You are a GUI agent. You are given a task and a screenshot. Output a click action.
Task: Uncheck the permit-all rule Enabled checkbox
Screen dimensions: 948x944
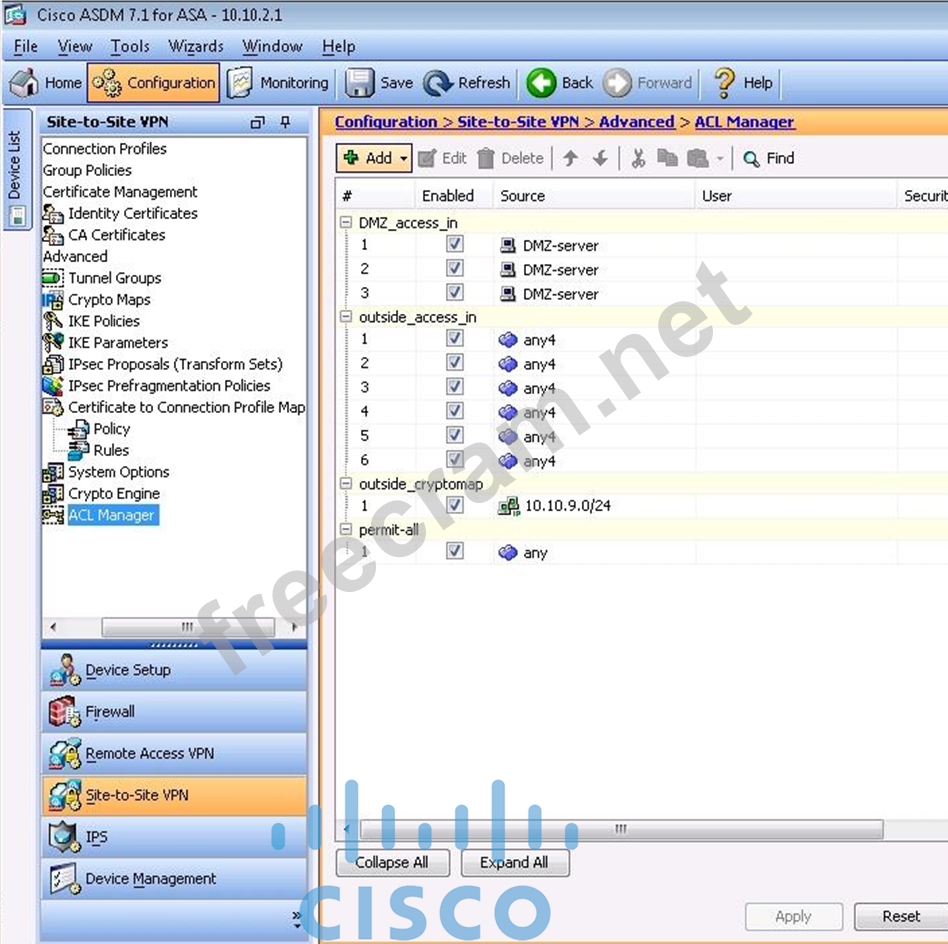pyautogui.click(x=455, y=552)
